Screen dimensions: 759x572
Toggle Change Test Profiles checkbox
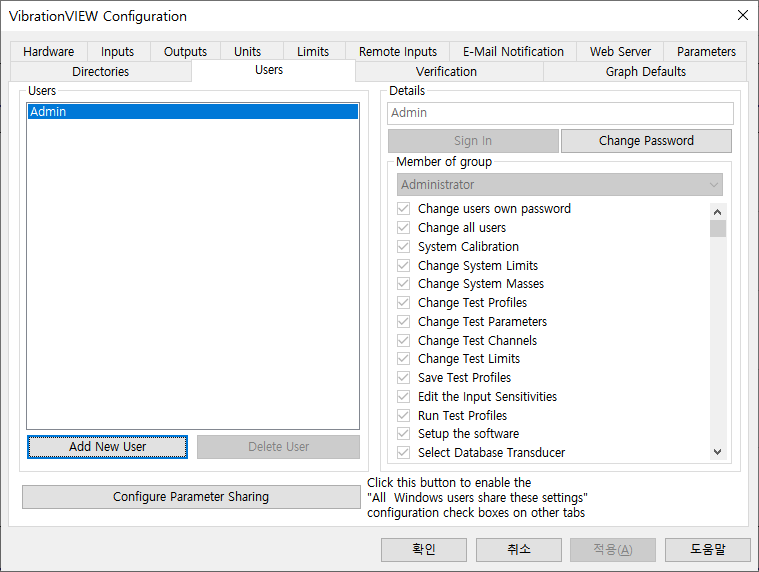403,302
